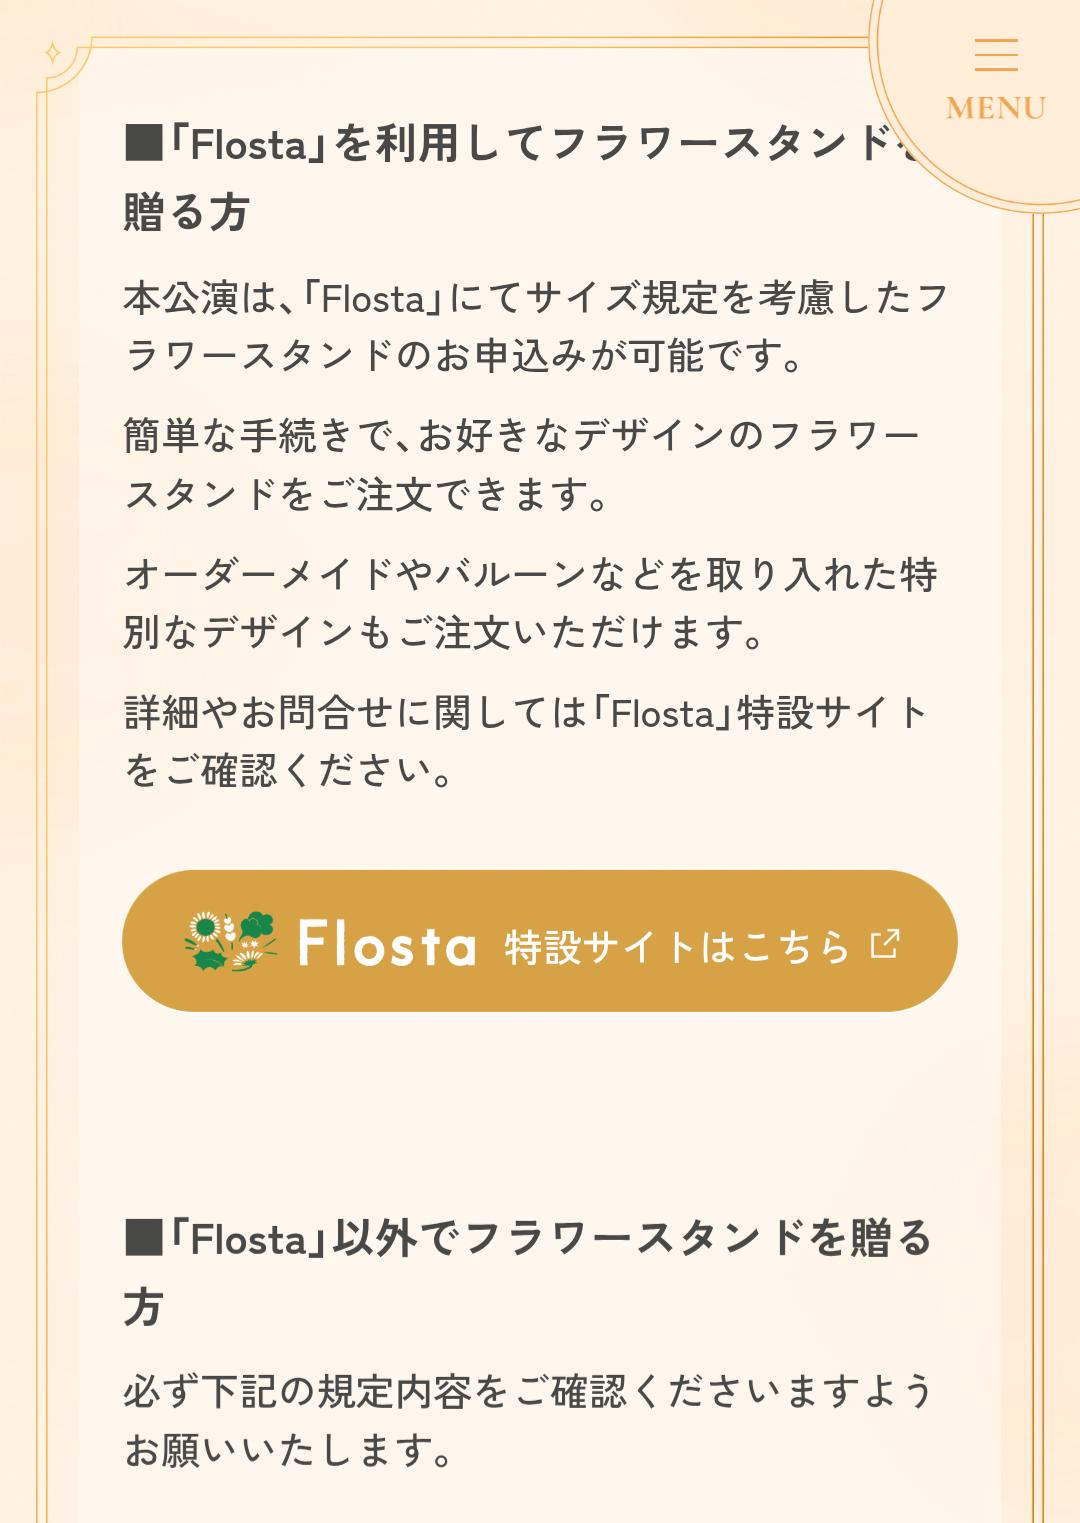Click the paragraph starting with オーダーメイドやバルーン
Screen dimensions: 1080x1523
pyautogui.click(x=530, y=603)
